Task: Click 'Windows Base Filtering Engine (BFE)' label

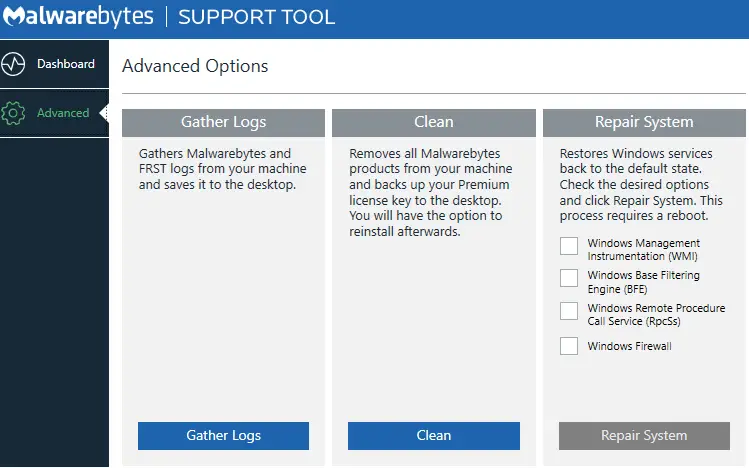Action: coord(643,282)
